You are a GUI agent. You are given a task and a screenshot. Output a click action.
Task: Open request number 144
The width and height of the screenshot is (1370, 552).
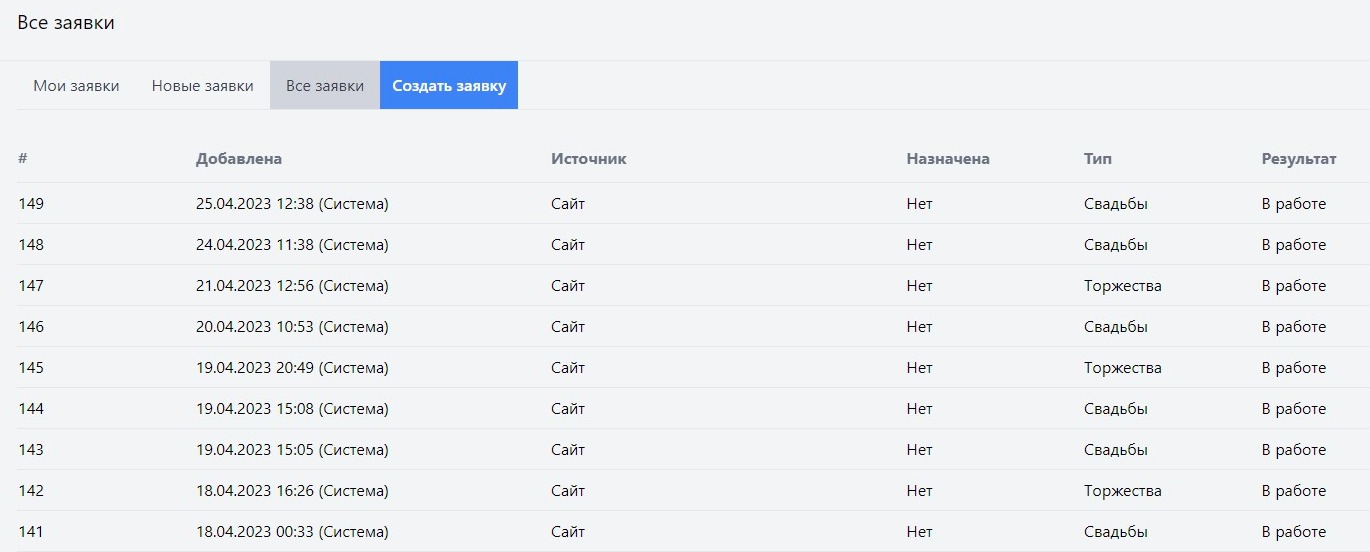(x=31, y=409)
